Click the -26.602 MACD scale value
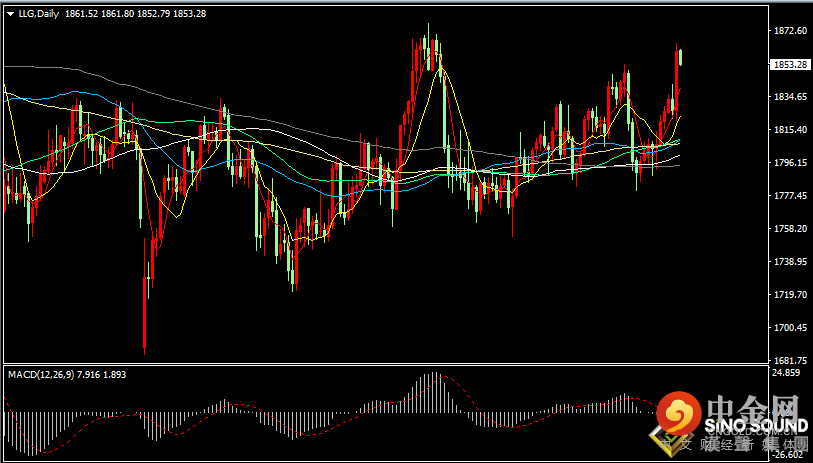The width and height of the screenshot is (813, 463). tap(788, 454)
